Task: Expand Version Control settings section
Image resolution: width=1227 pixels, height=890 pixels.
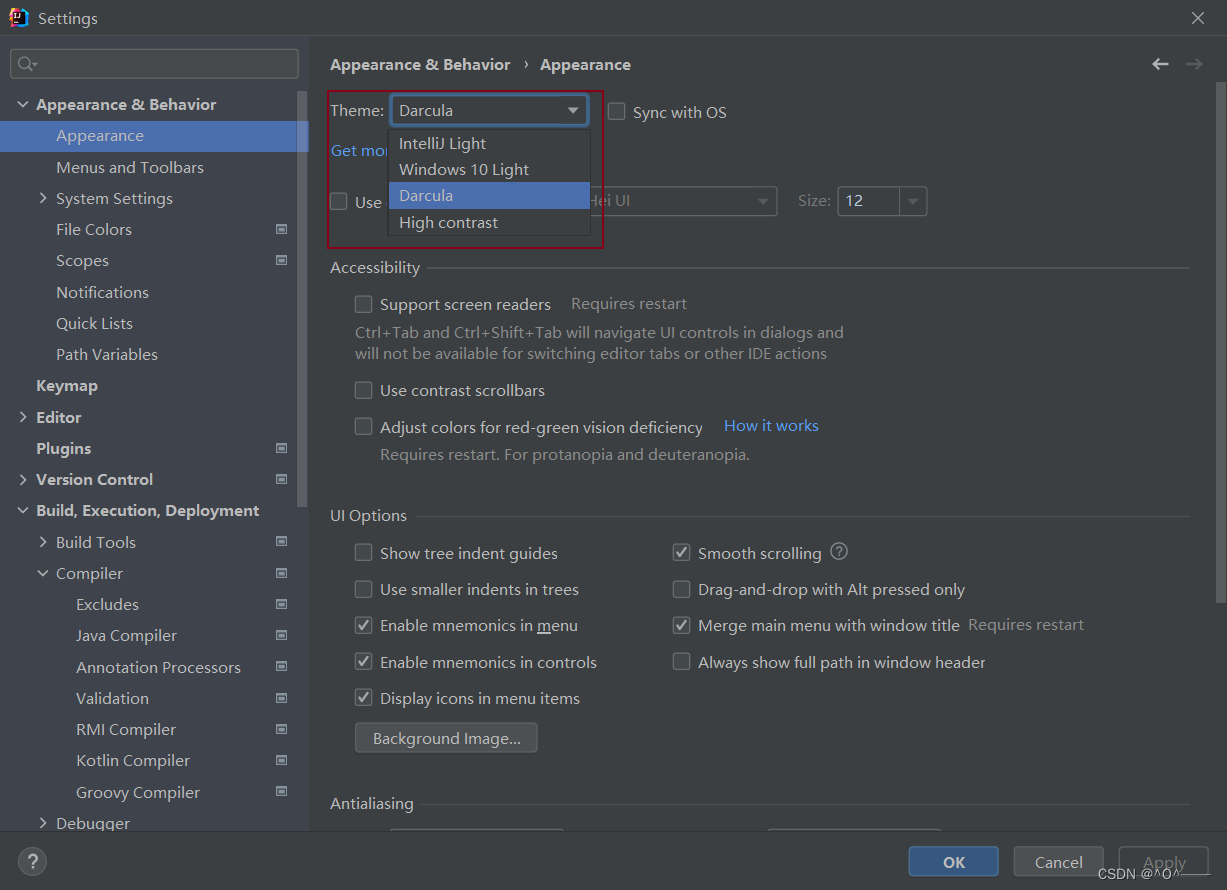Action: click(x=22, y=479)
